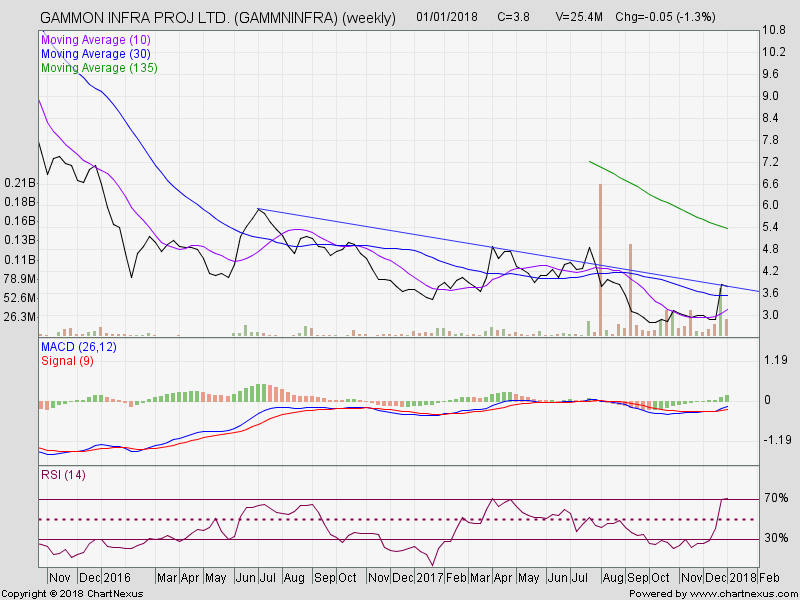Viewport: 800px width, 600px height.
Task: Click the 8.4 price axis label
Action: [770, 118]
